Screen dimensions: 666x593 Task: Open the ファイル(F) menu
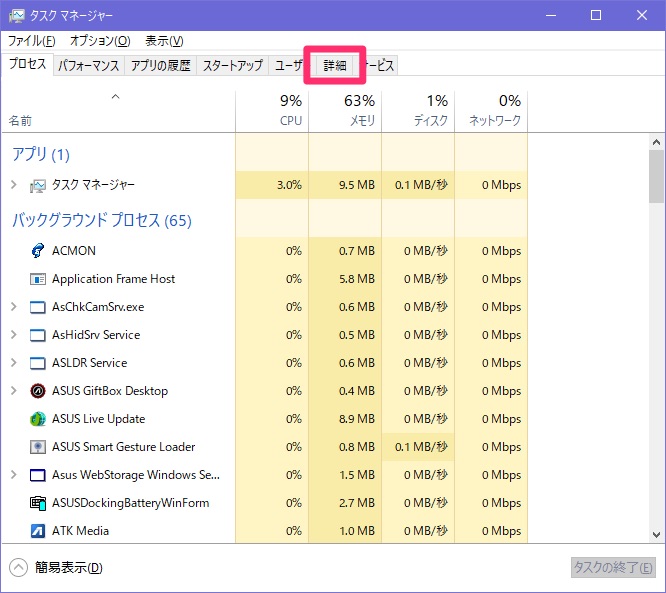(x=32, y=41)
